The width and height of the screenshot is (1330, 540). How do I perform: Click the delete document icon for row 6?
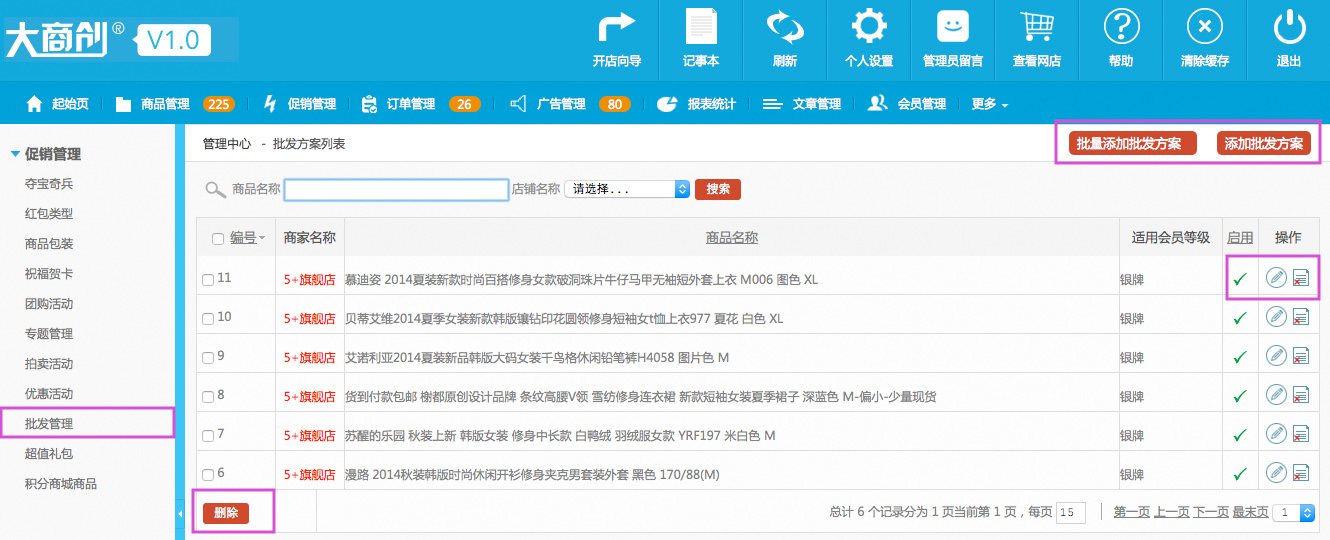point(1301,473)
